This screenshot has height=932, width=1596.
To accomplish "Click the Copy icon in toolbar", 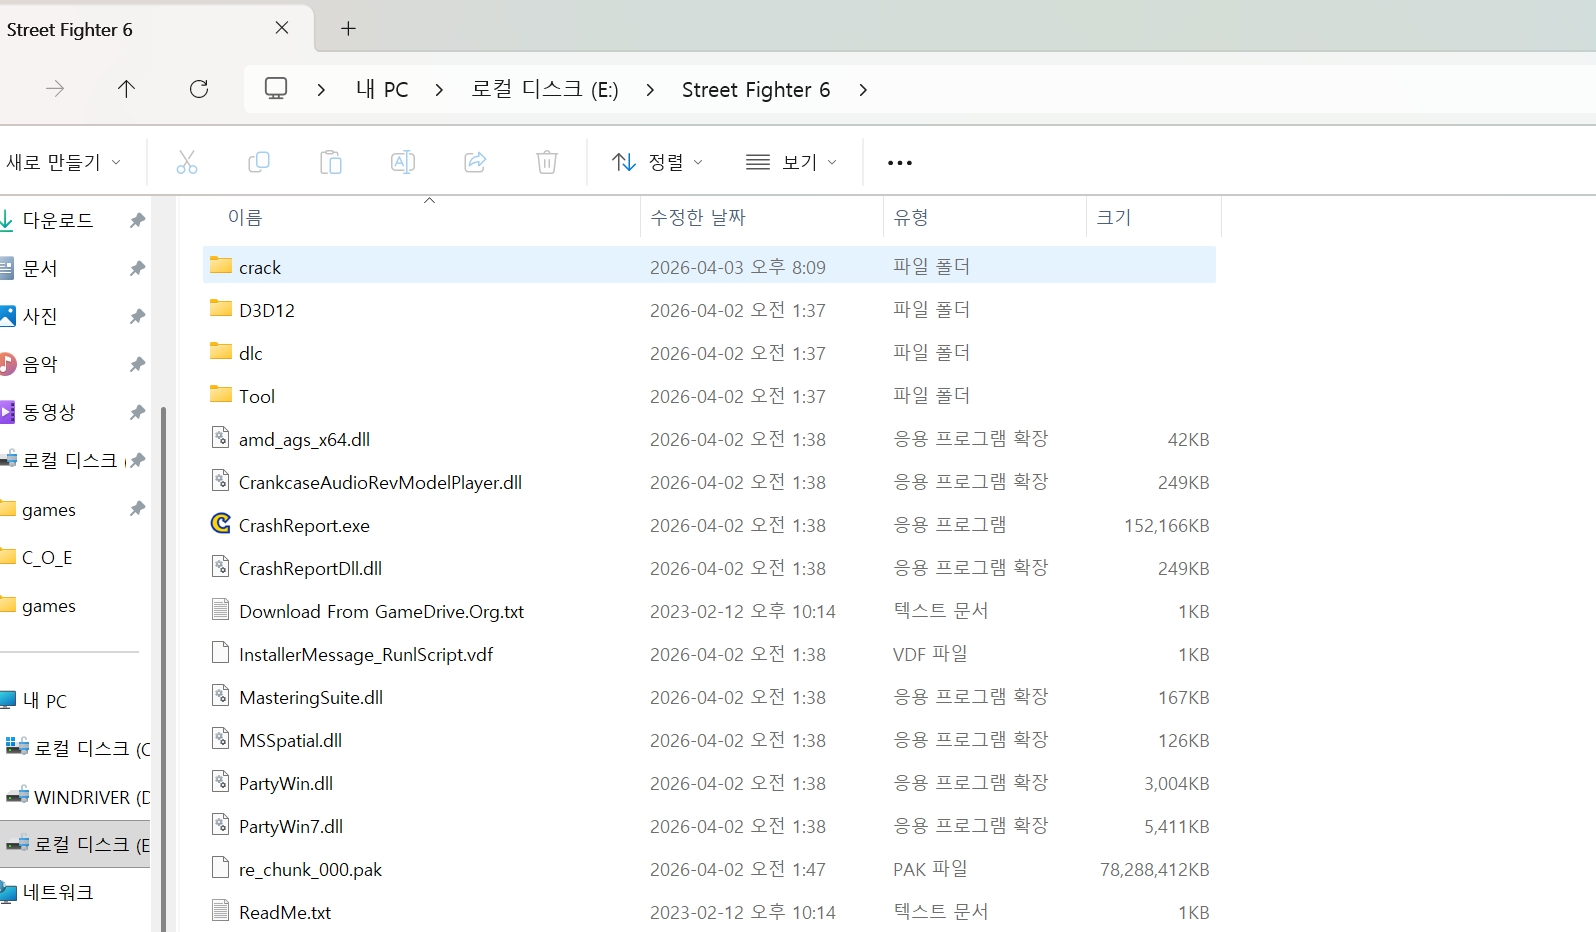I will tap(259, 162).
